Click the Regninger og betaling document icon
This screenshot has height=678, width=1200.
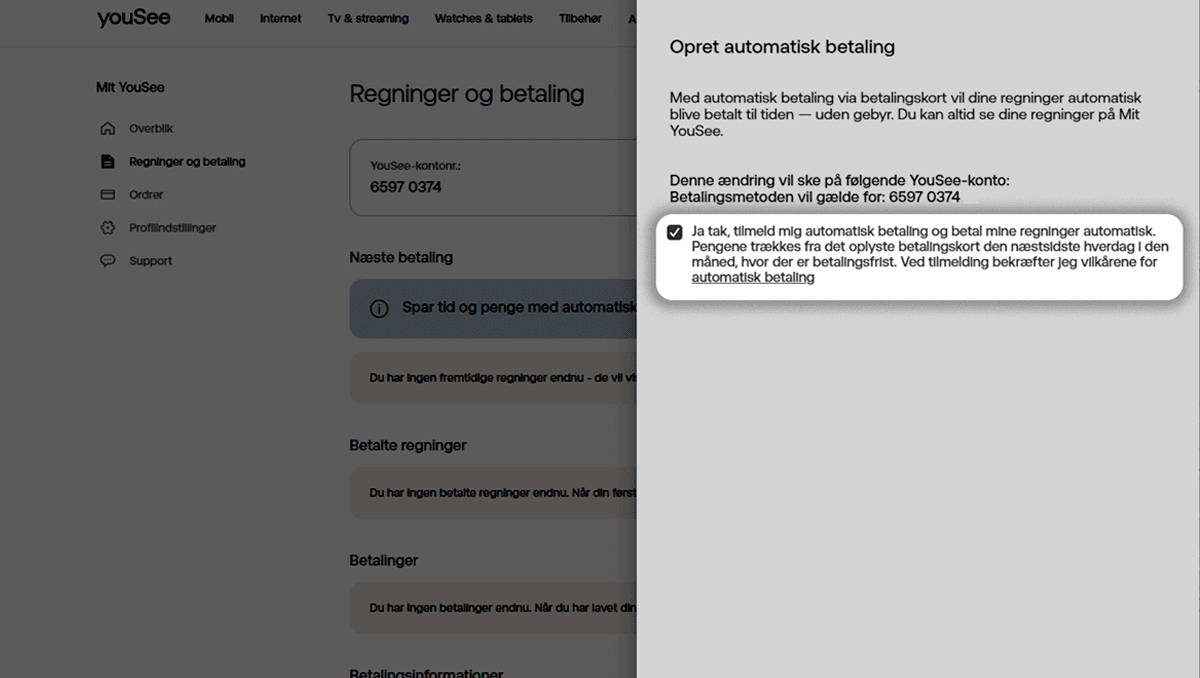coord(108,162)
